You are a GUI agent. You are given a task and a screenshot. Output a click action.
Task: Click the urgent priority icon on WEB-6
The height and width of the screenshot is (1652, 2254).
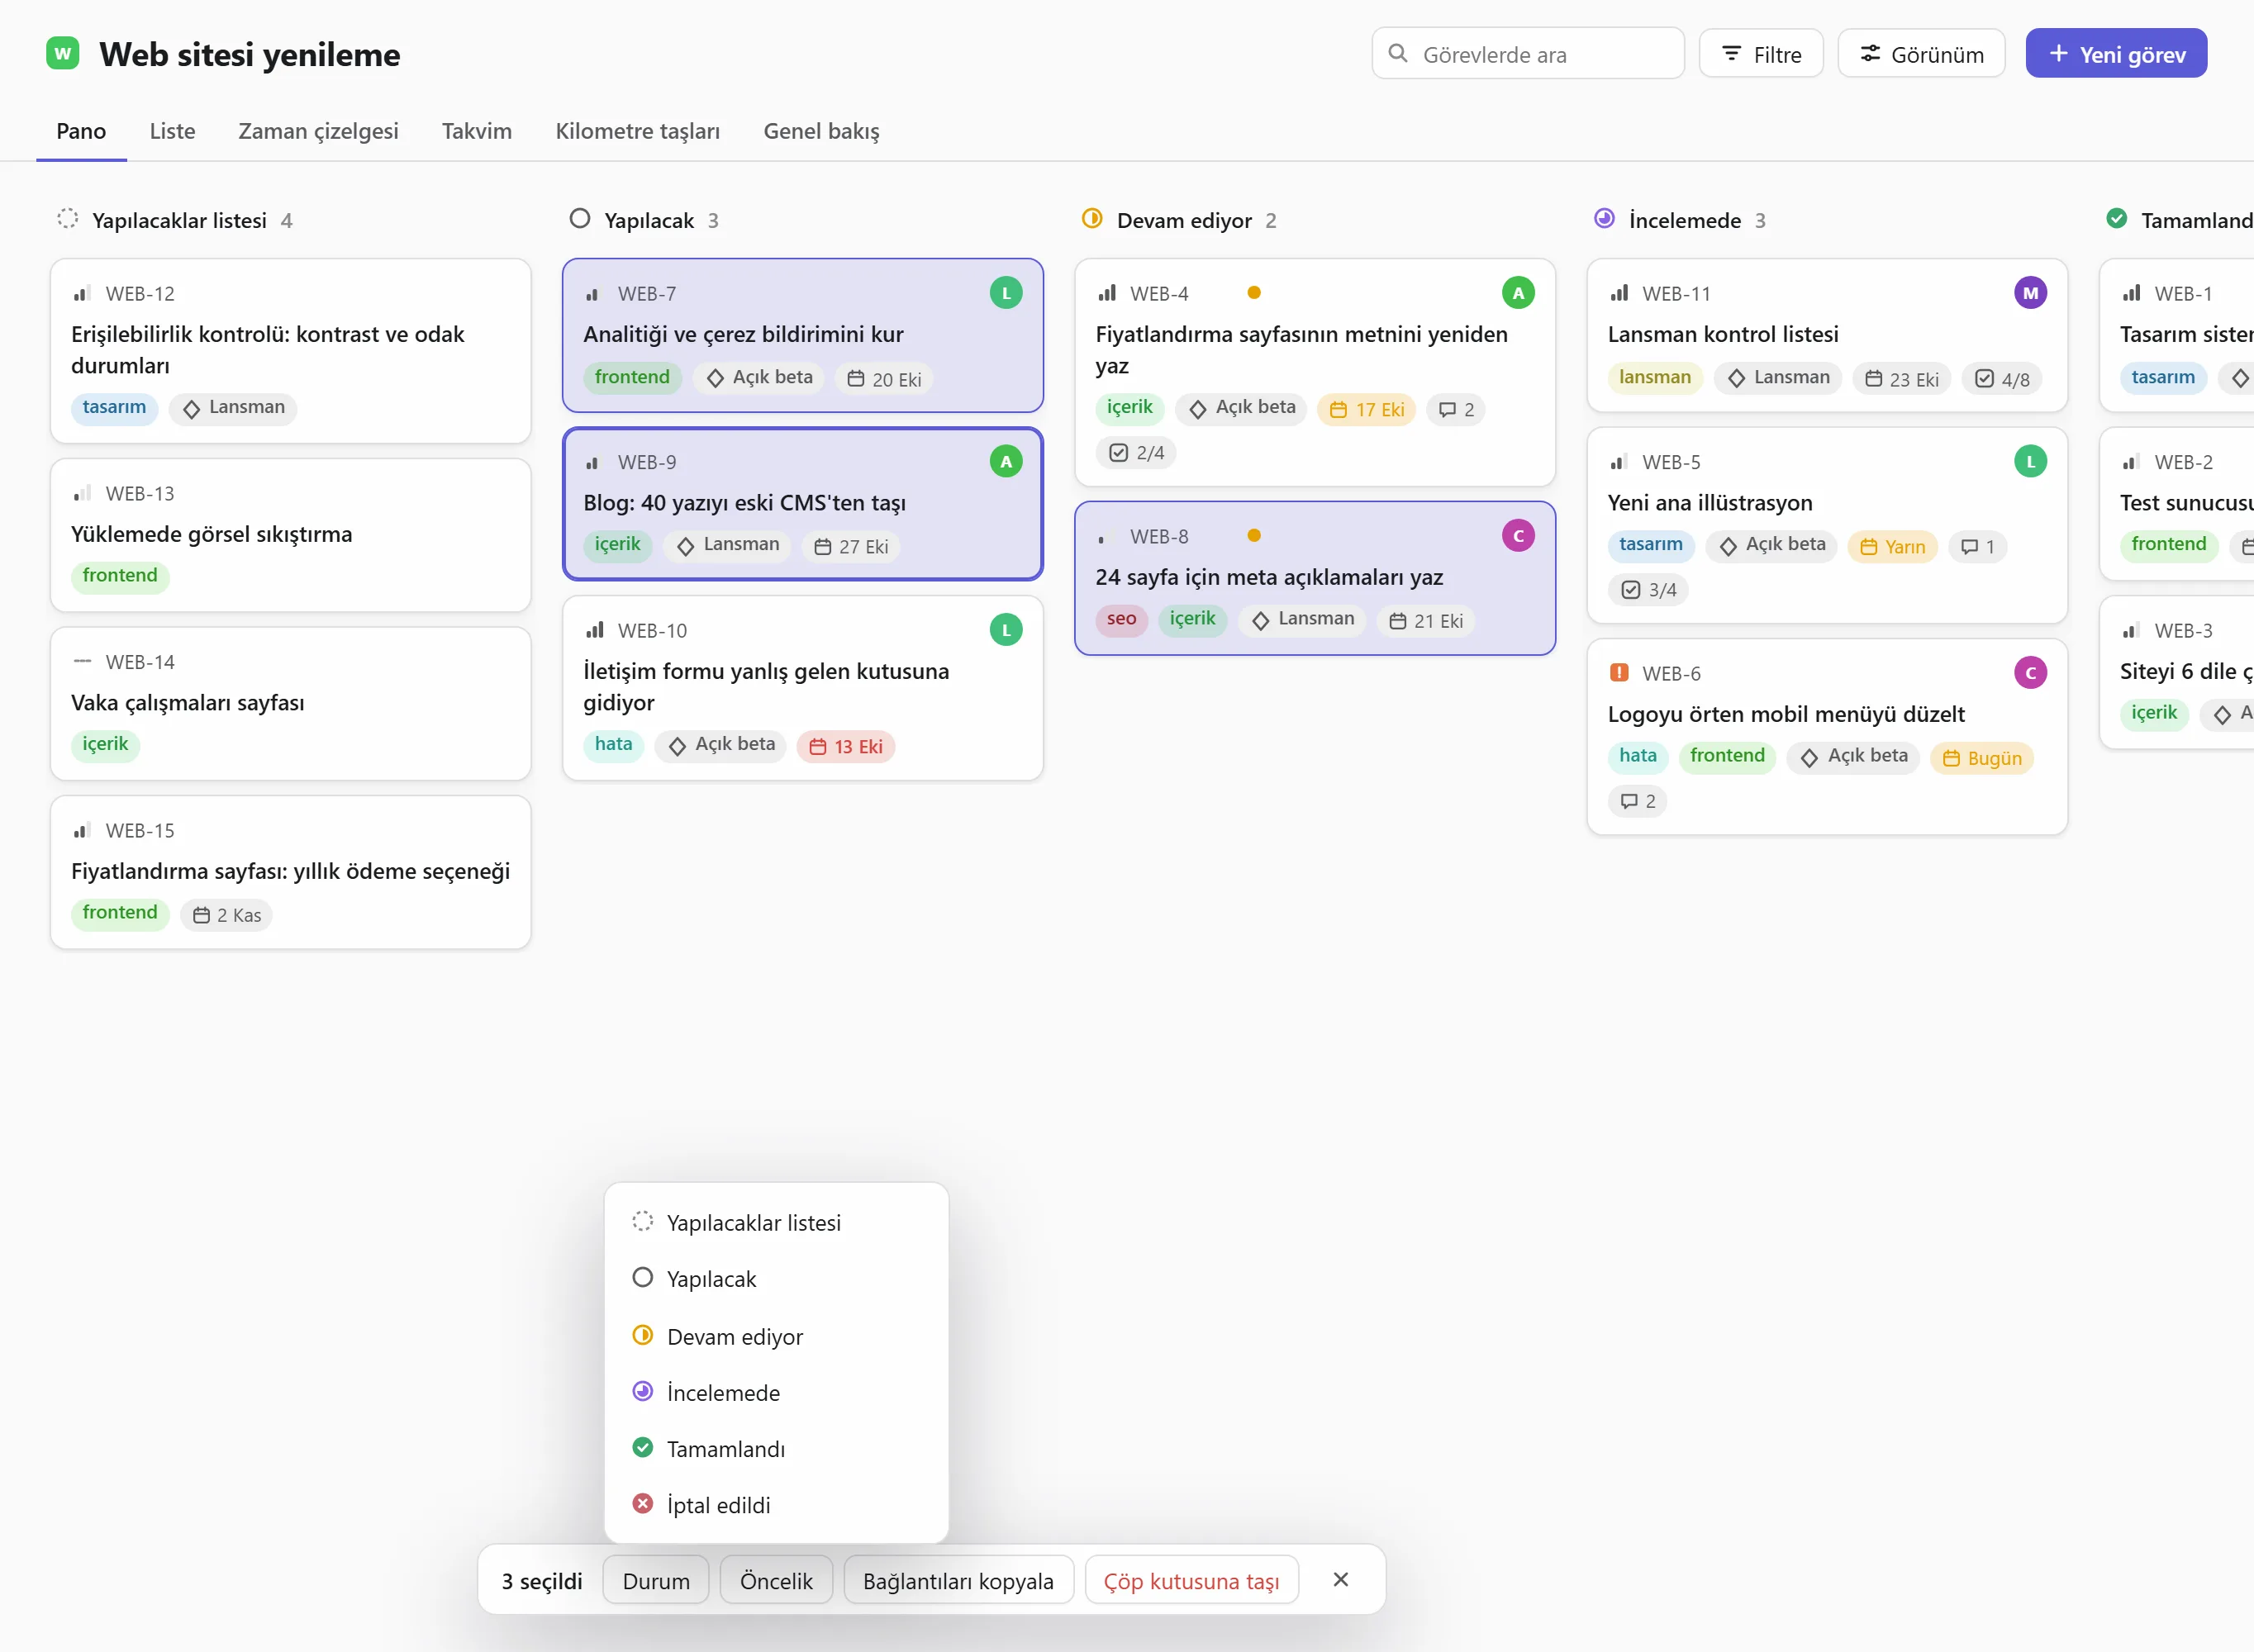pyautogui.click(x=1619, y=673)
